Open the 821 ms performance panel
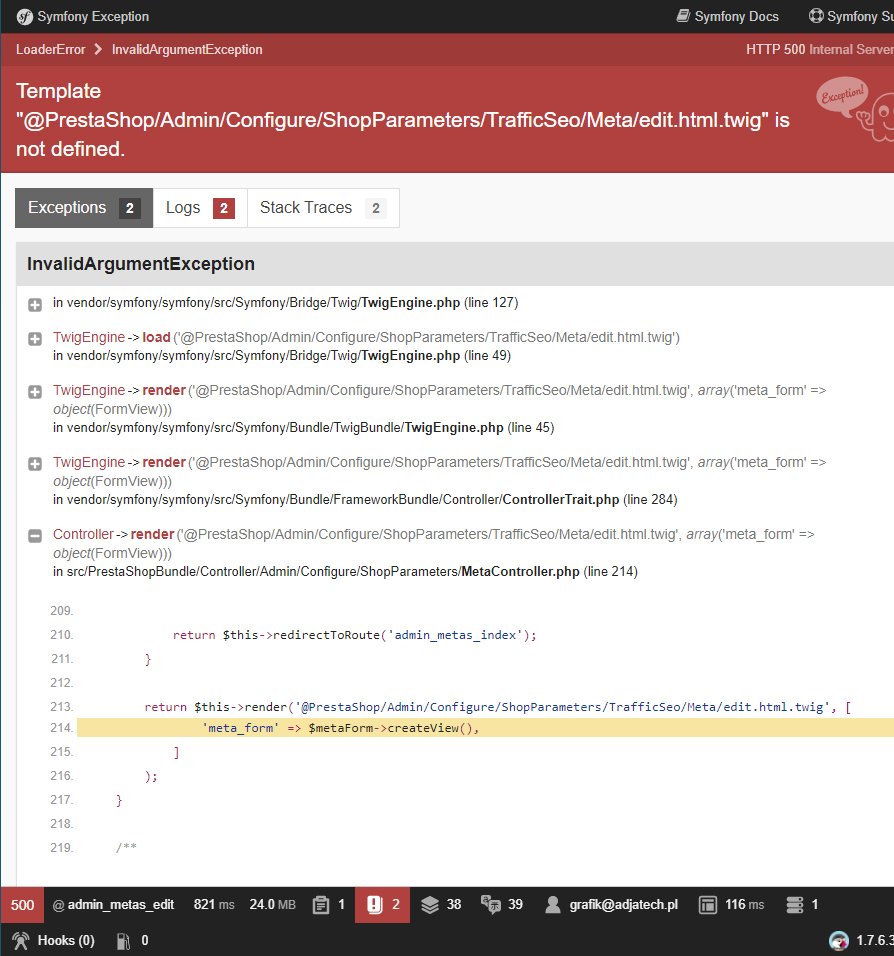Screen dimensions: 894x956 click(x=214, y=905)
